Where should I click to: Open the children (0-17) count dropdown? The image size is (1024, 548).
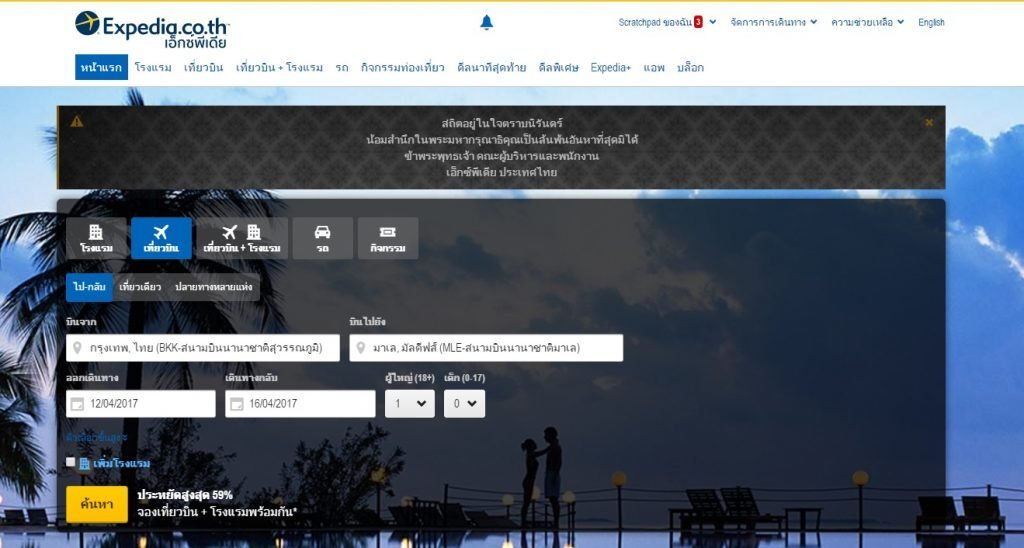(x=464, y=403)
